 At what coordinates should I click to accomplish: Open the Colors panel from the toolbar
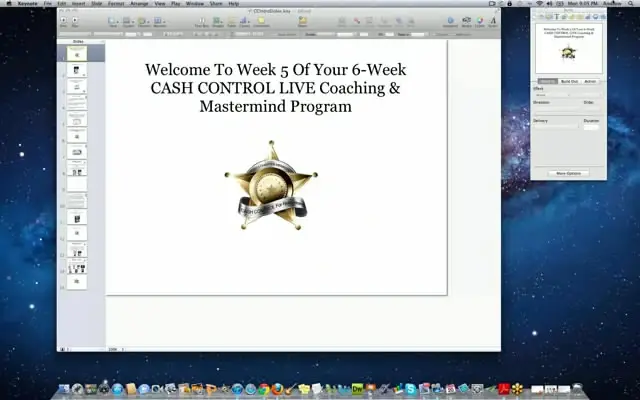pos(480,22)
